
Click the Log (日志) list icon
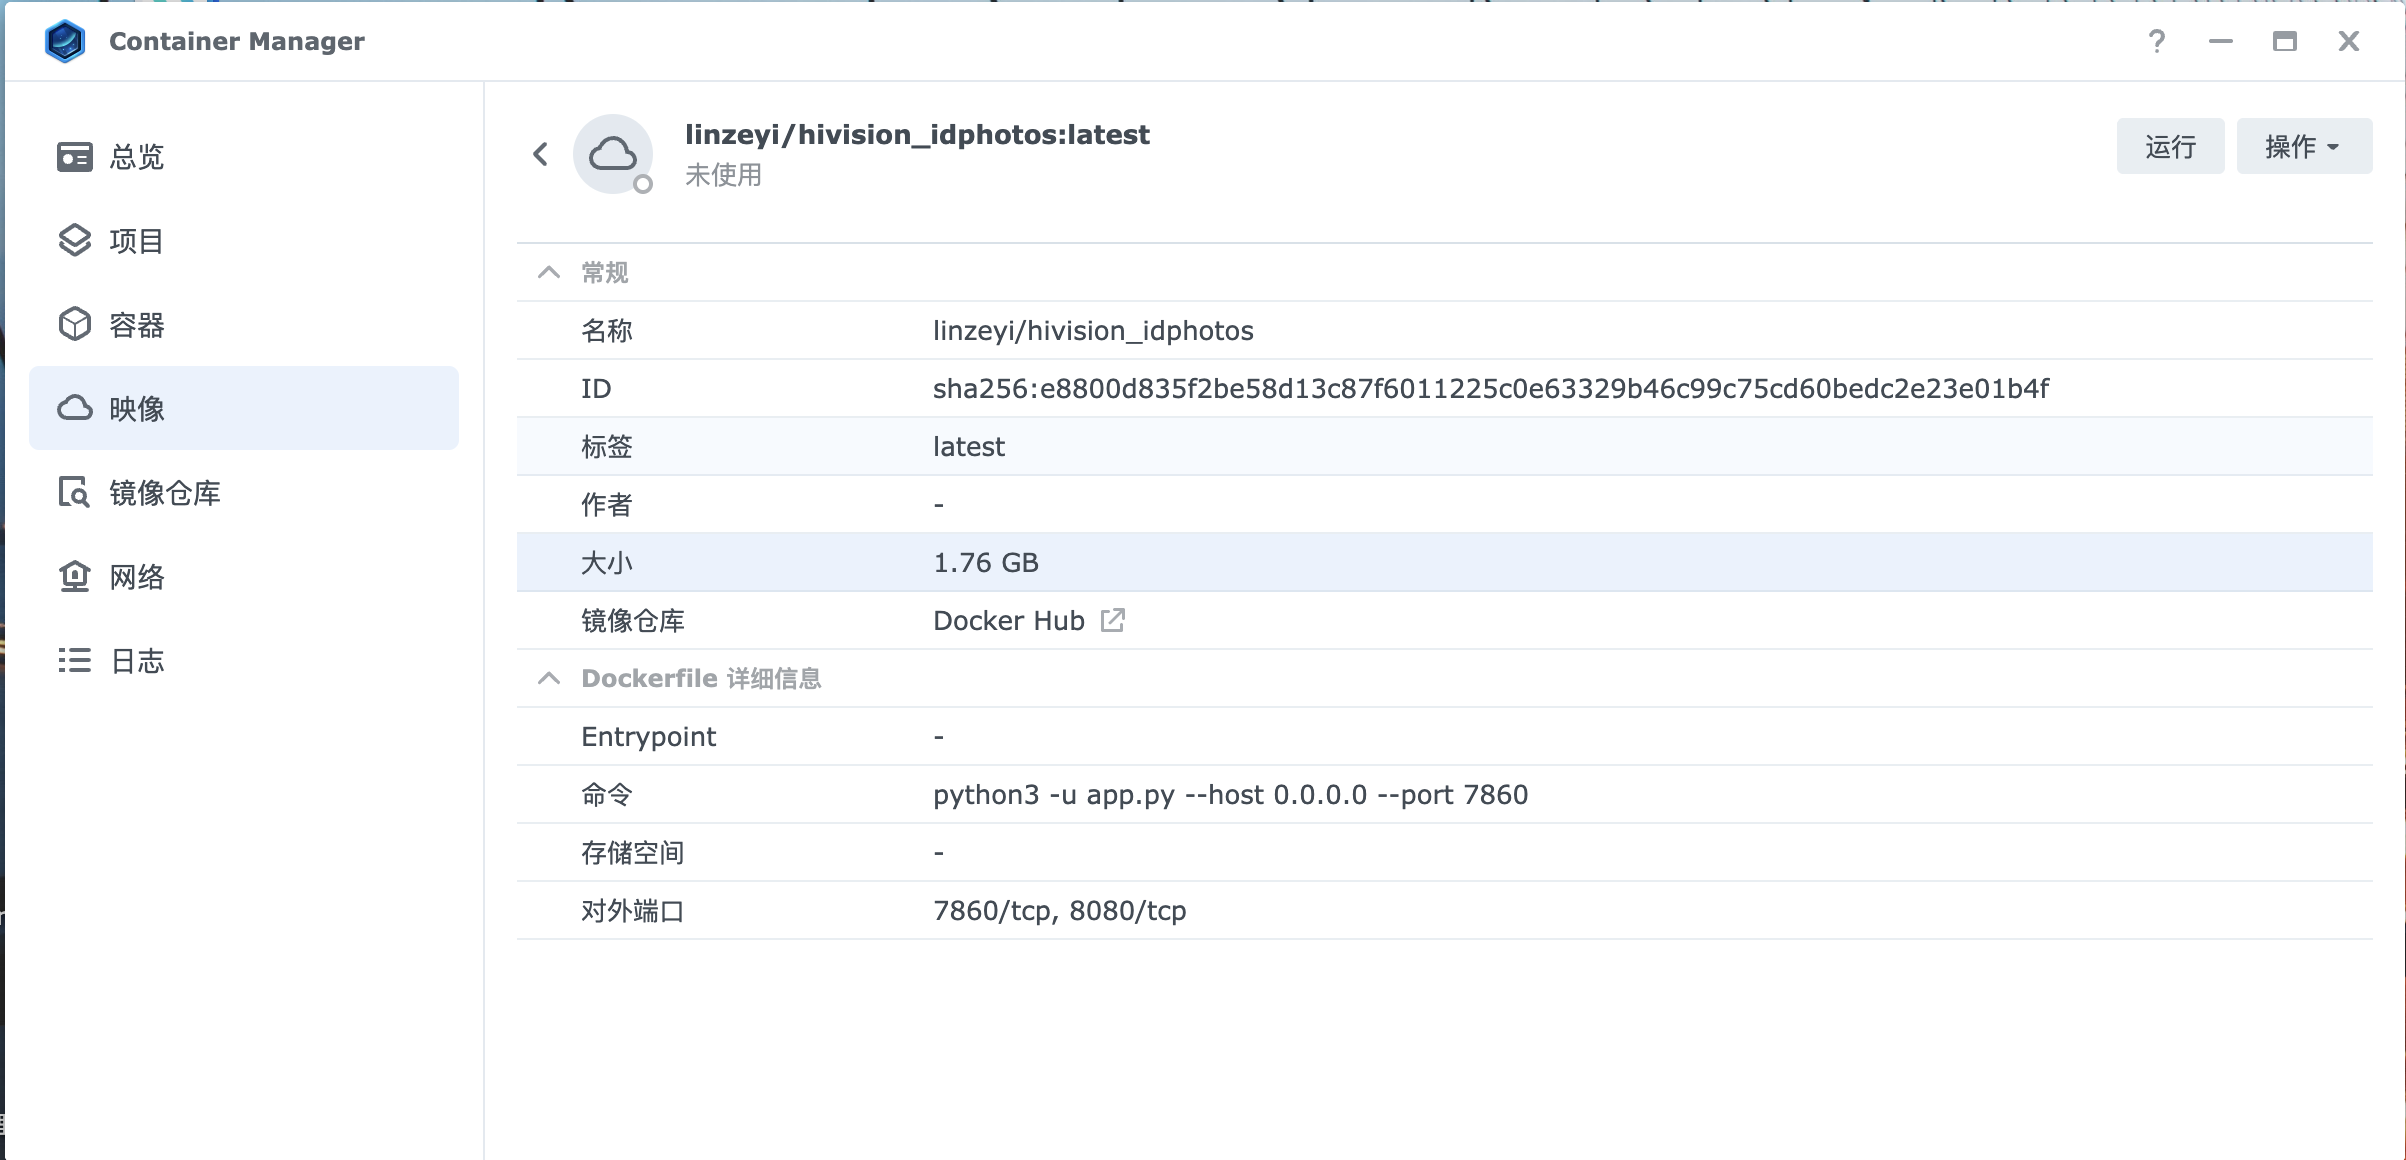[75, 661]
